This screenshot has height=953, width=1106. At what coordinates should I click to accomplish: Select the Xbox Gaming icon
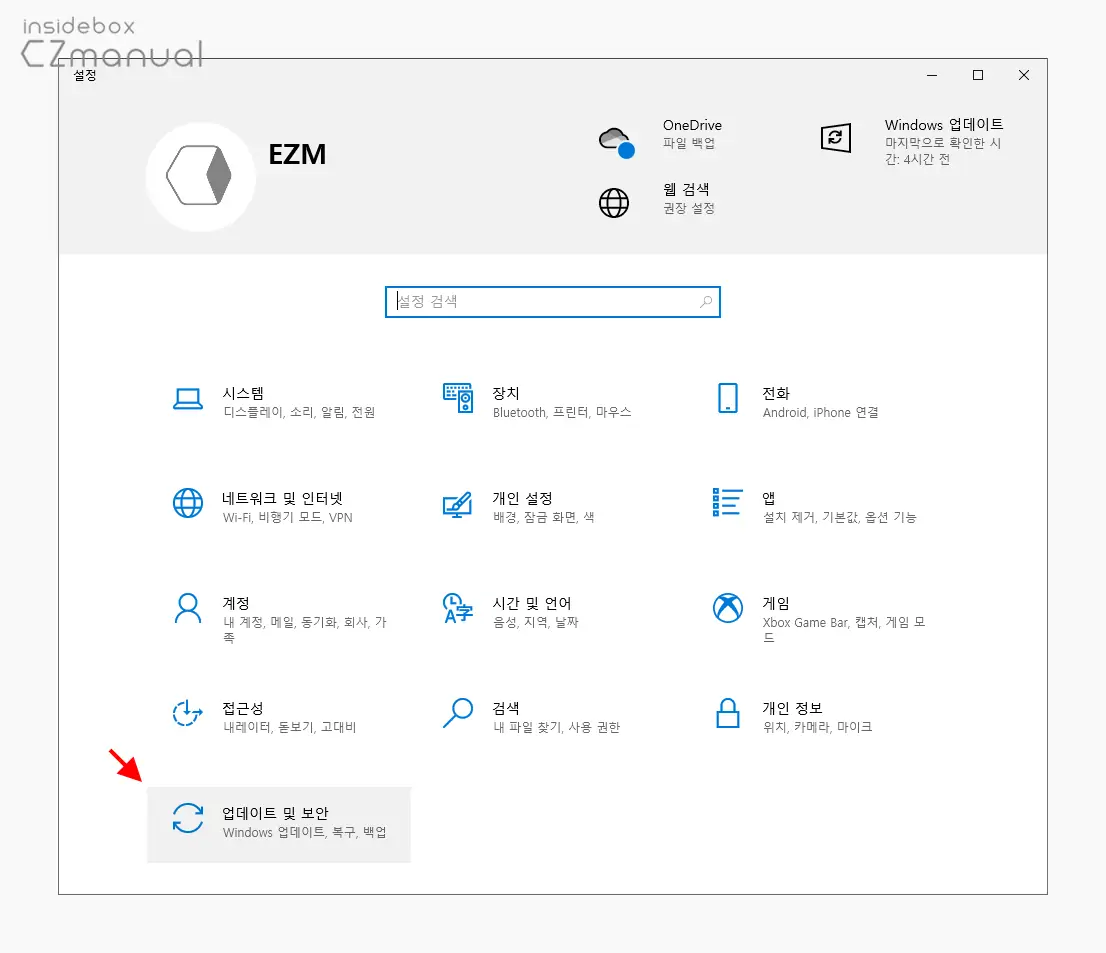tap(727, 608)
